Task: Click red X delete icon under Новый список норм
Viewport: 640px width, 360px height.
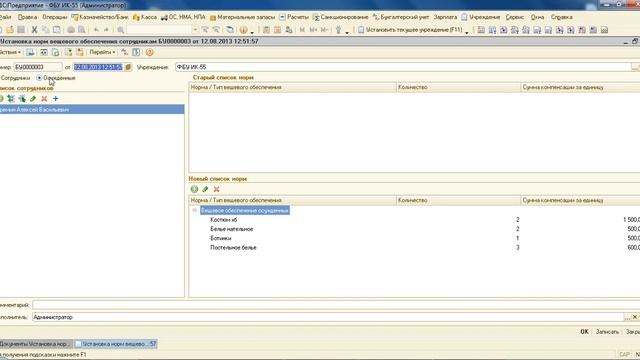Action: [217, 189]
